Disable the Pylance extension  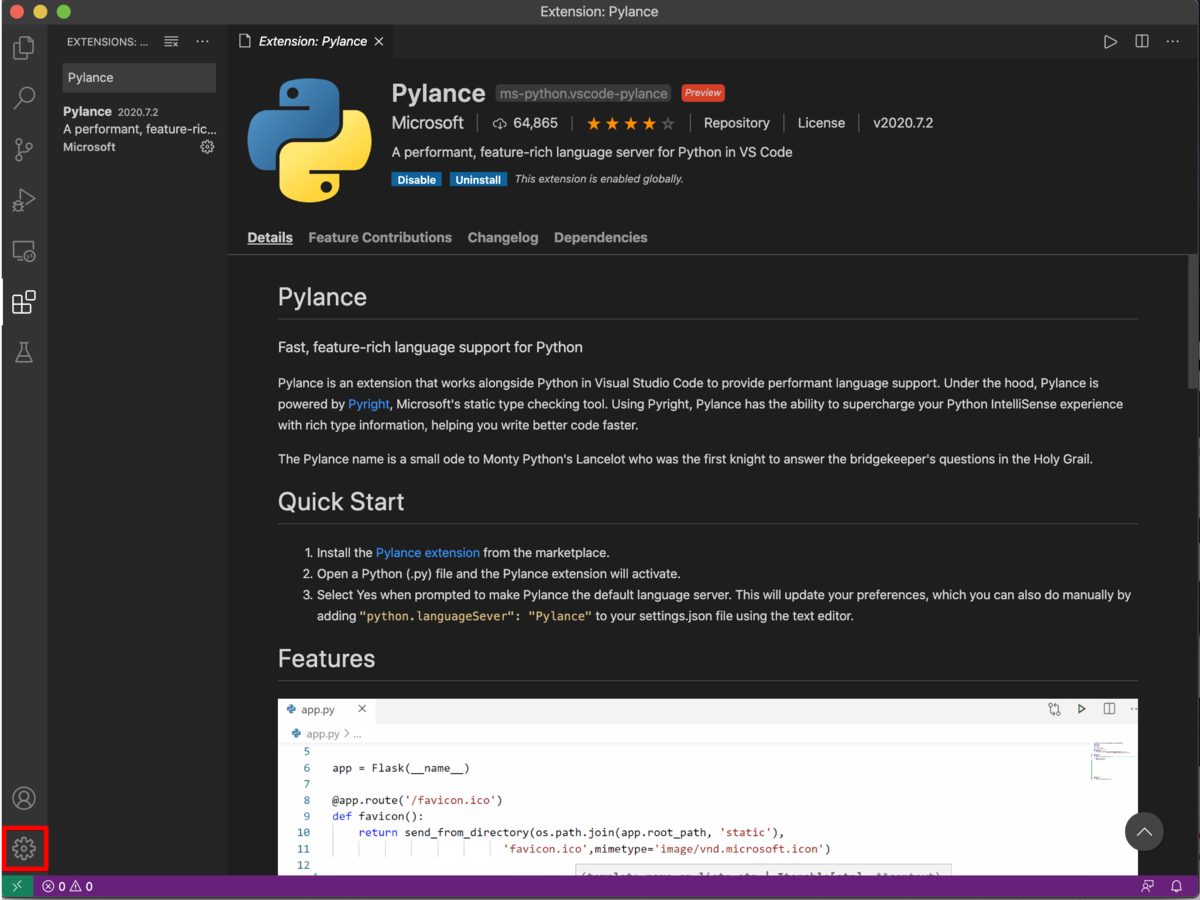pos(416,180)
